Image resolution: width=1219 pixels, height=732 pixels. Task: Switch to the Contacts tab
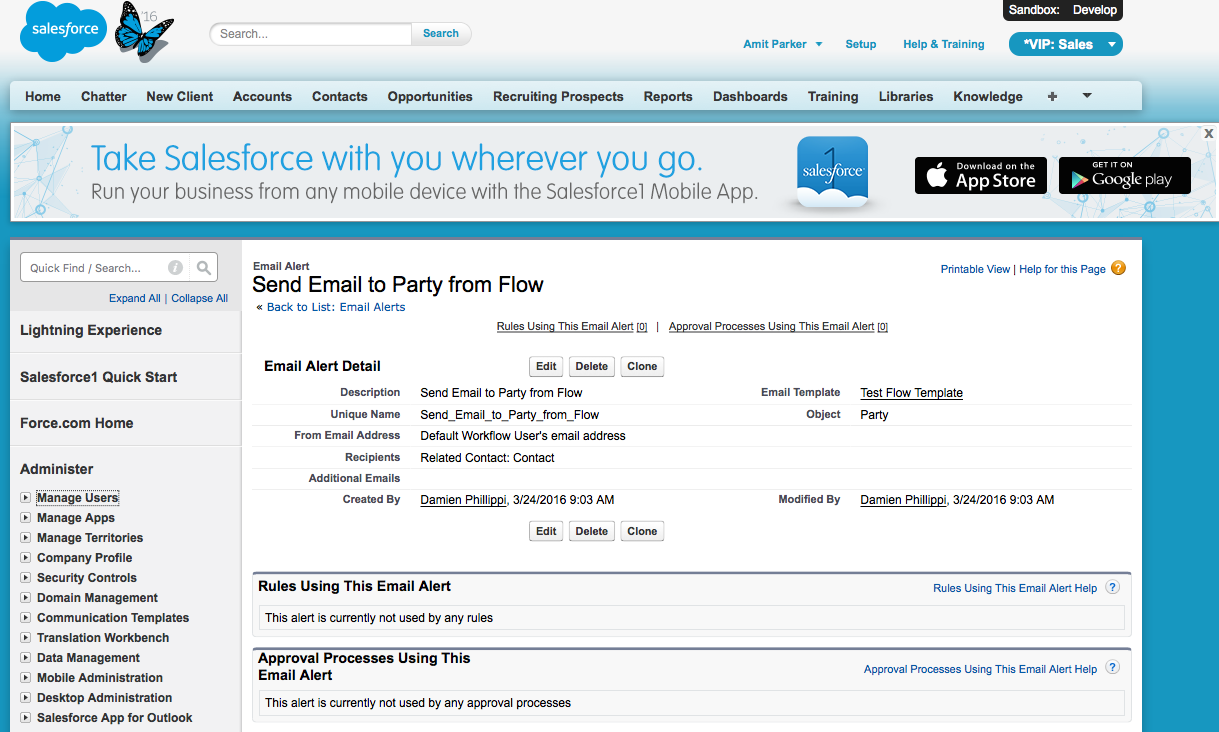coord(340,97)
